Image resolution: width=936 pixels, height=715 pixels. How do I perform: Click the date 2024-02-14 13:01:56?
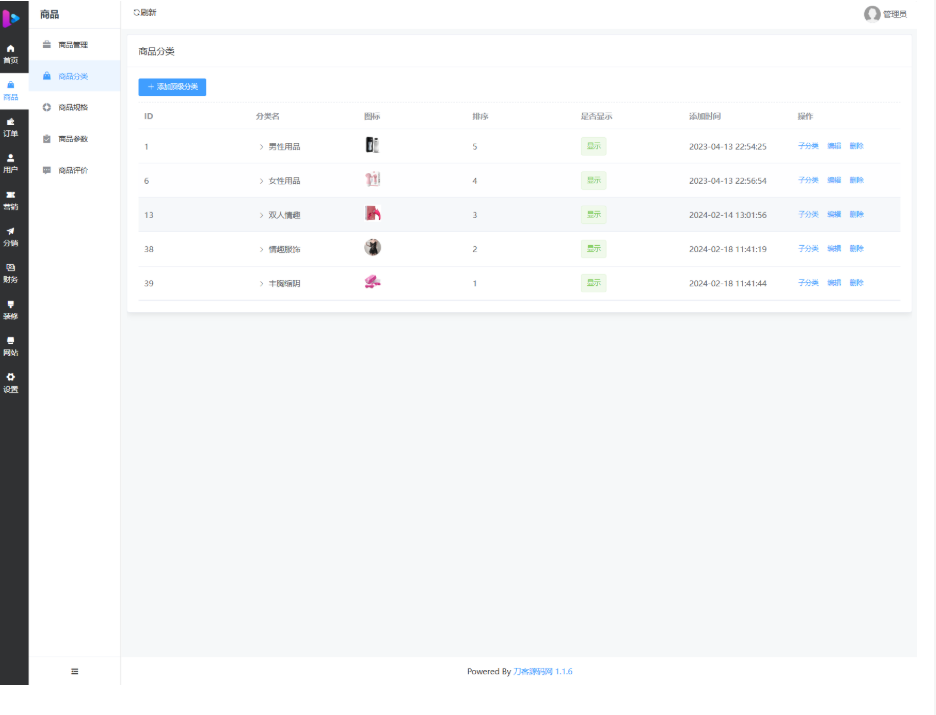tap(728, 215)
